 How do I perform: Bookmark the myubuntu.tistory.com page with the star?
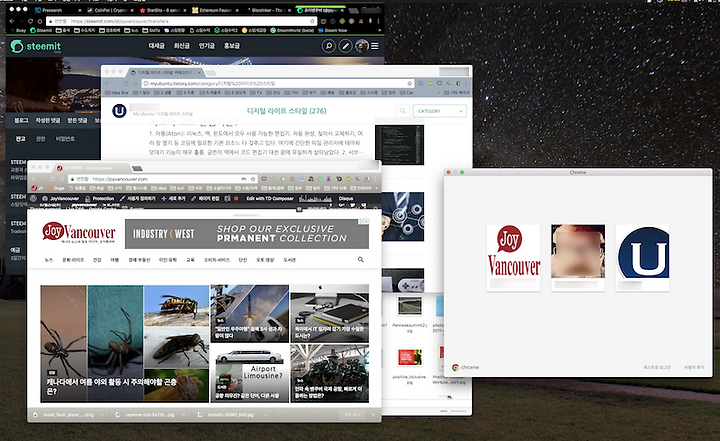point(410,84)
